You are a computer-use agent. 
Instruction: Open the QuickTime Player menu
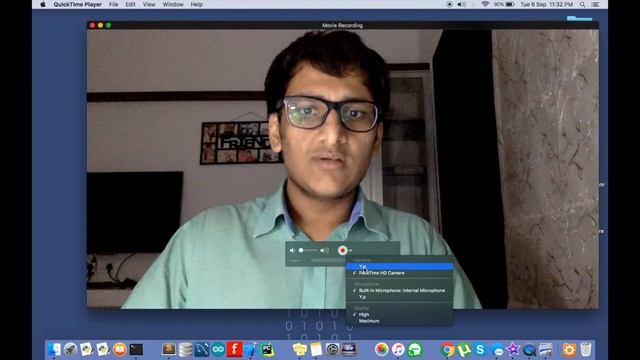click(x=78, y=4)
